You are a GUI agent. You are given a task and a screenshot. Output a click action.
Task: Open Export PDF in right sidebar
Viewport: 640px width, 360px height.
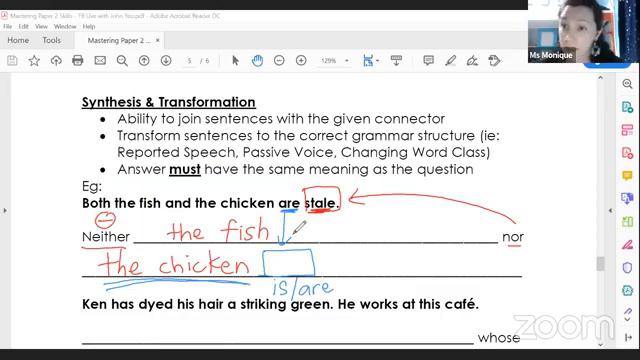click(627, 107)
